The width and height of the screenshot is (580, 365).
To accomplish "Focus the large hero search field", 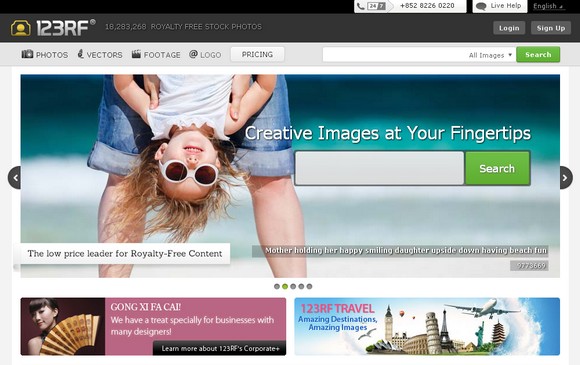I will (380, 168).
